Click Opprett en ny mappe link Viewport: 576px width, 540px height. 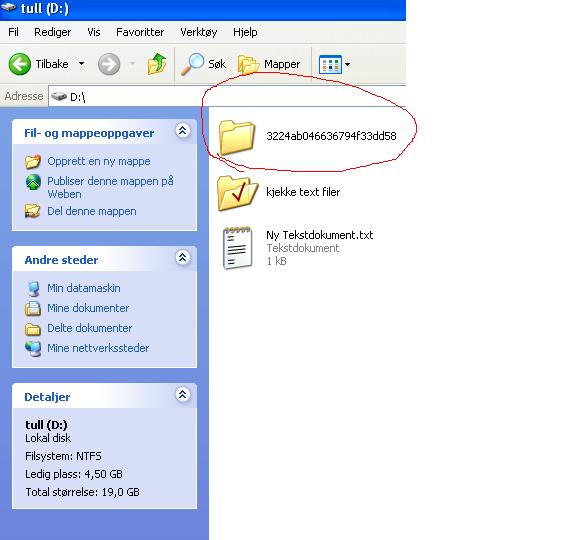point(98,161)
